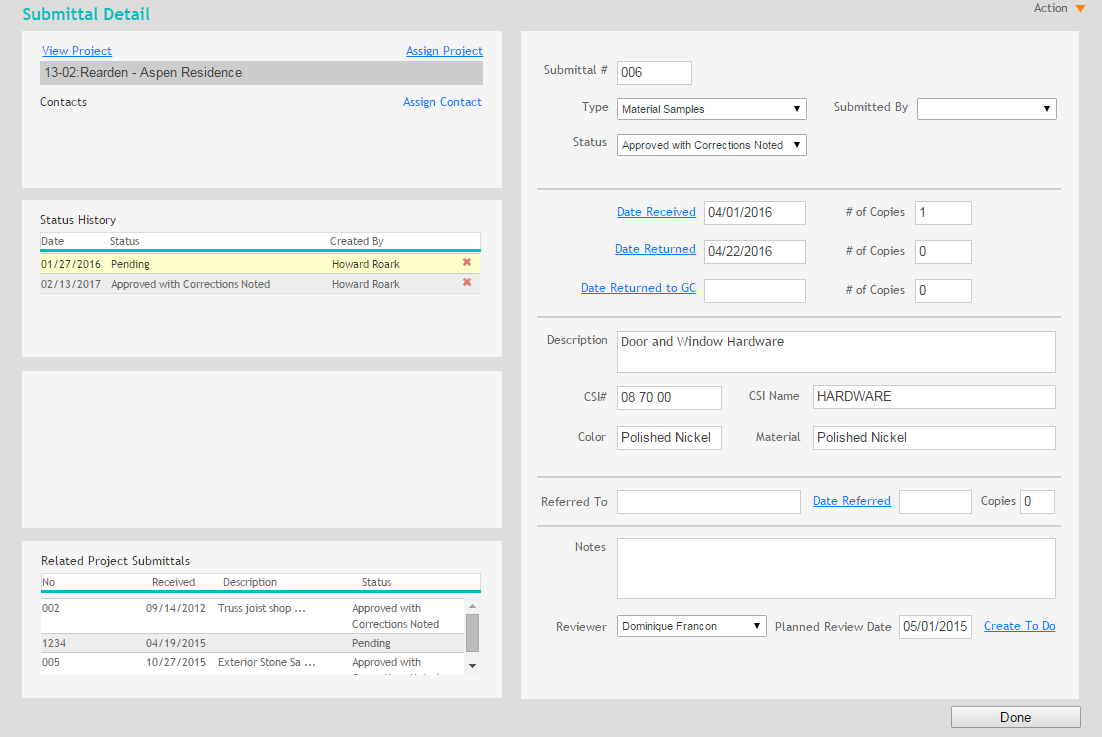Click the Notes text area
Viewport: 1102px width, 737px height.
(836, 568)
